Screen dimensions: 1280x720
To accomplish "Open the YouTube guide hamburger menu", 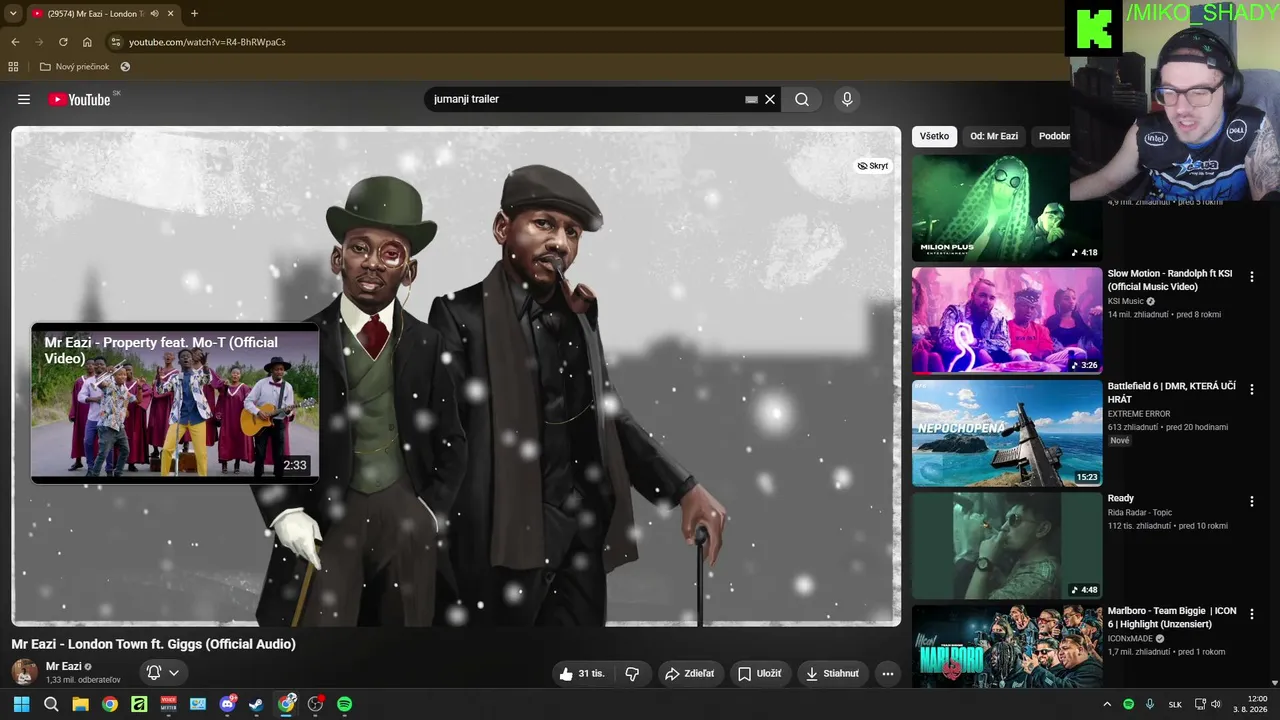I will point(24,99).
